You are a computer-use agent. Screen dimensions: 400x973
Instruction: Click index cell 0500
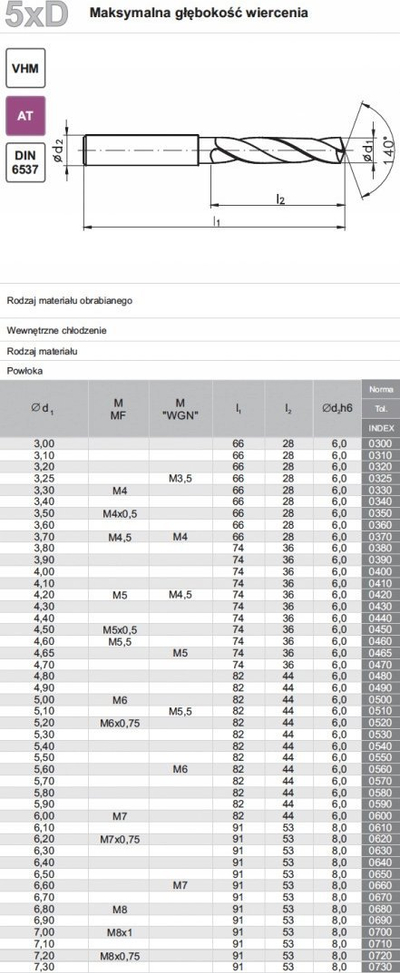coord(381,699)
